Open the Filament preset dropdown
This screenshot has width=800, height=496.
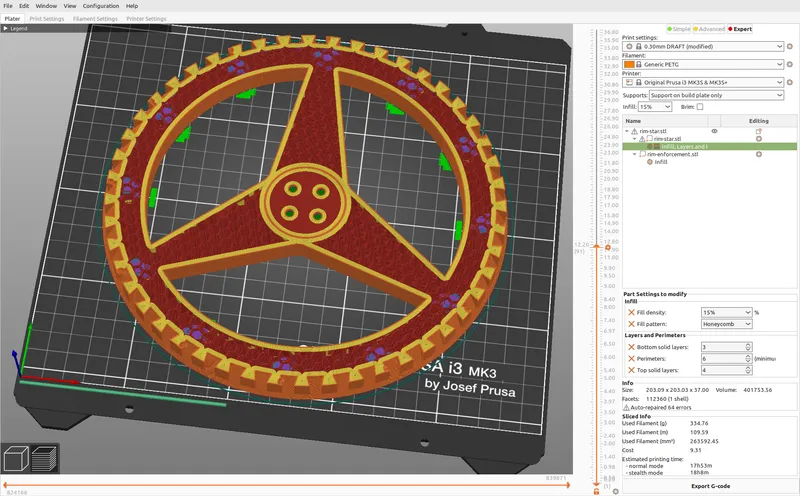coord(703,64)
